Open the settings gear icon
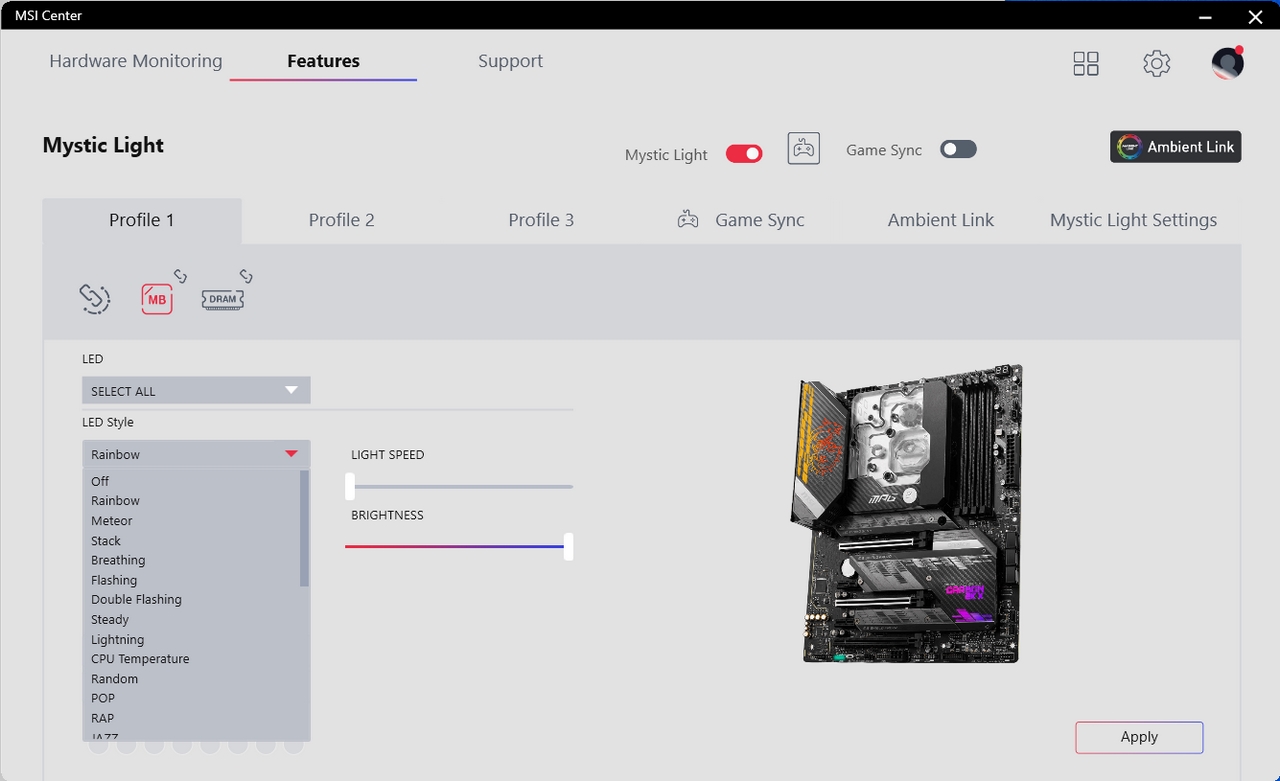 [x=1157, y=64]
